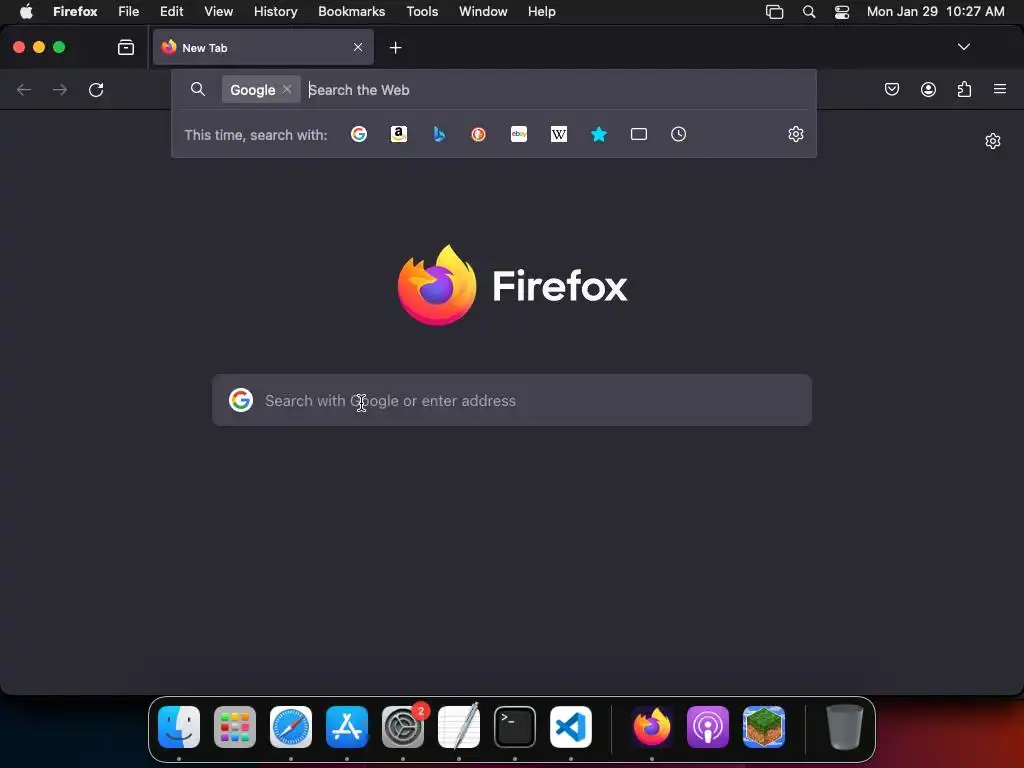This screenshot has width=1024, height=768.
Task: Click the magnifier icon in the address bar
Action: click(x=198, y=89)
